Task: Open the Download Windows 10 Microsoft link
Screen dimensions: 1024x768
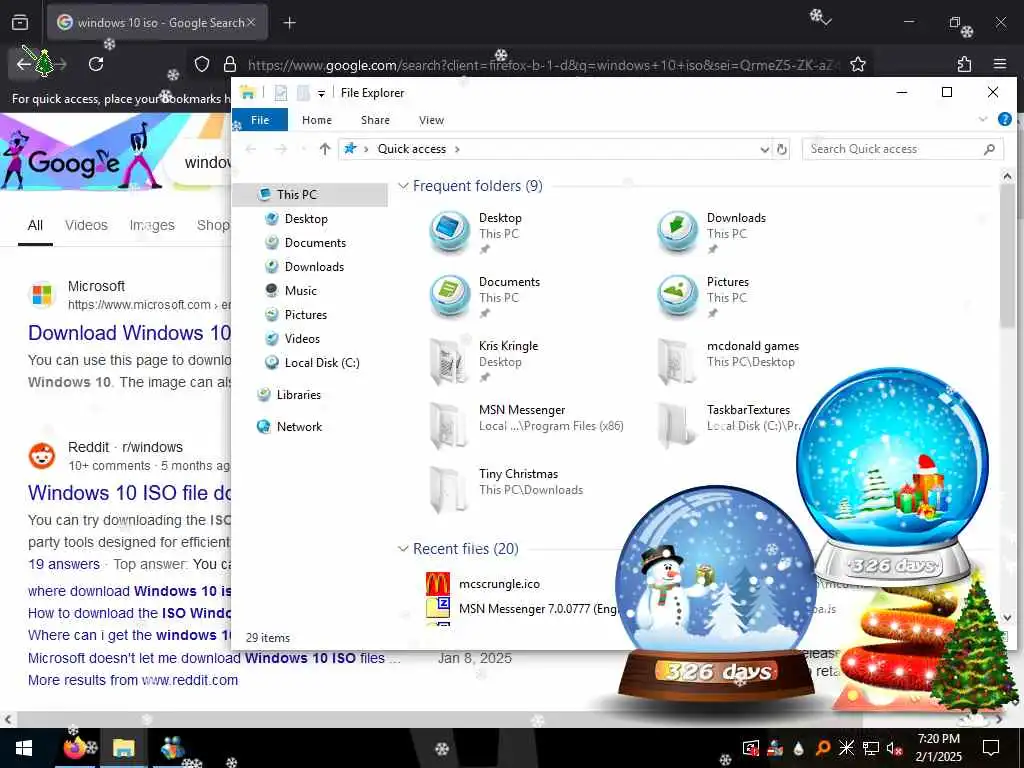Action: [x=129, y=333]
